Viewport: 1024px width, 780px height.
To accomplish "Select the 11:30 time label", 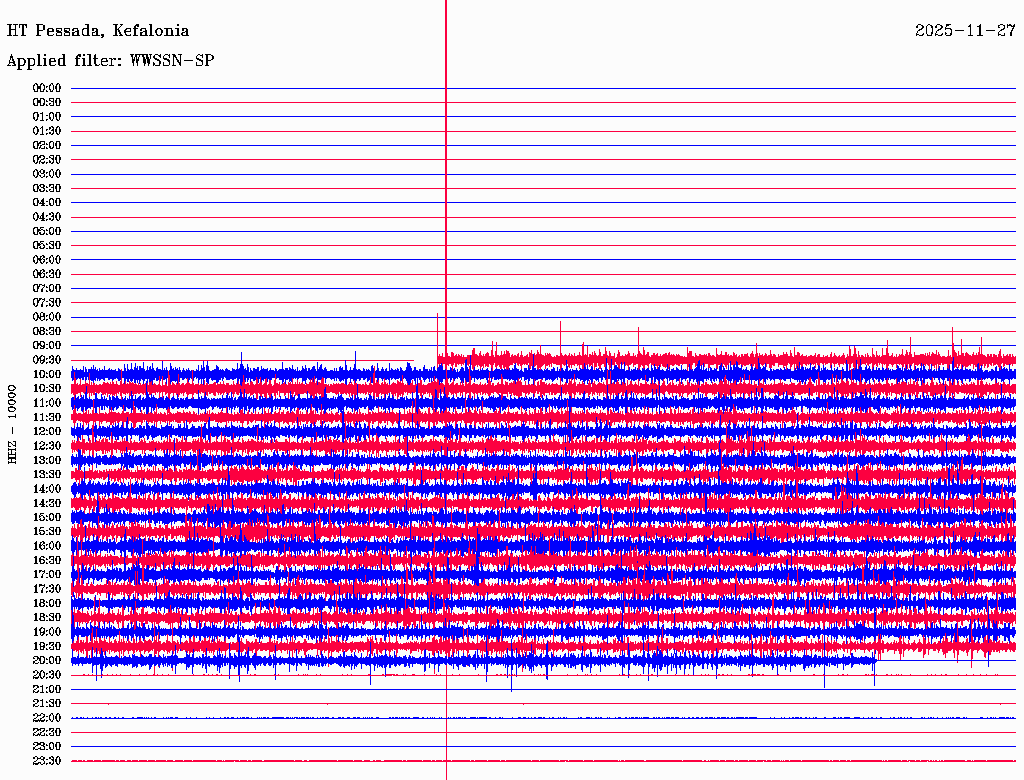I will 47,417.
